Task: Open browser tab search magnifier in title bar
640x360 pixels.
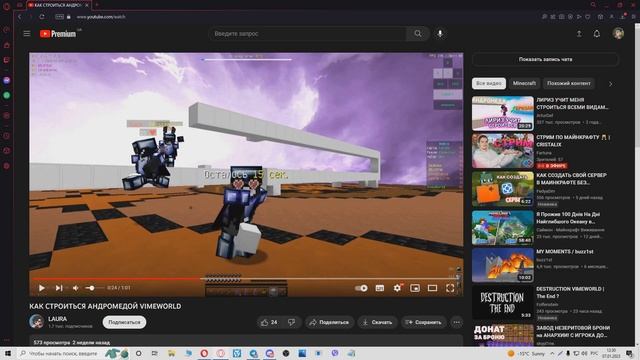Action: pos(593,5)
